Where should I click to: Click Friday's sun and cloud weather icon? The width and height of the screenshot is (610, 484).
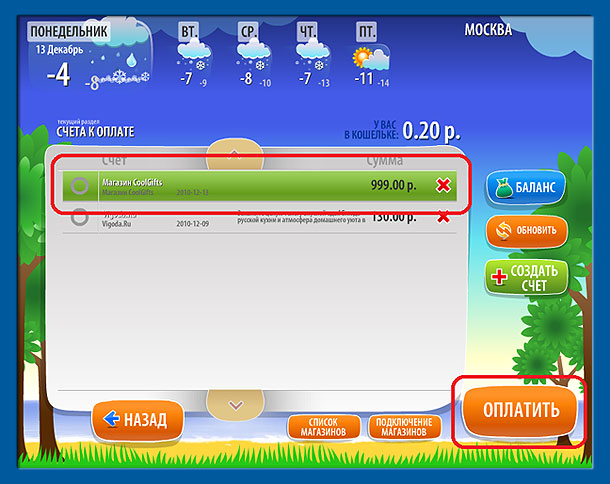point(368,57)
